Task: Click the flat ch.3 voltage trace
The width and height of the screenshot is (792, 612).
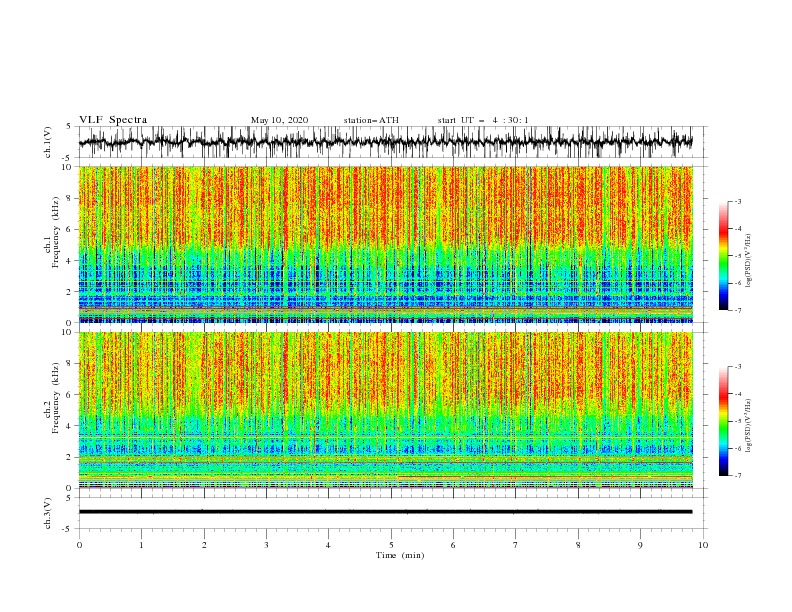Action: [385, 512]
